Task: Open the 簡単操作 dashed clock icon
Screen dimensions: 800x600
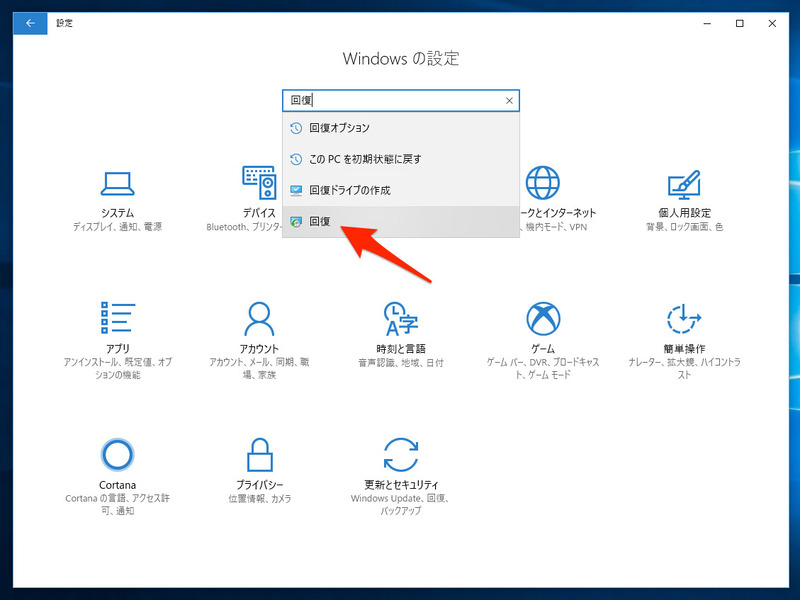Action: [684, 318]
